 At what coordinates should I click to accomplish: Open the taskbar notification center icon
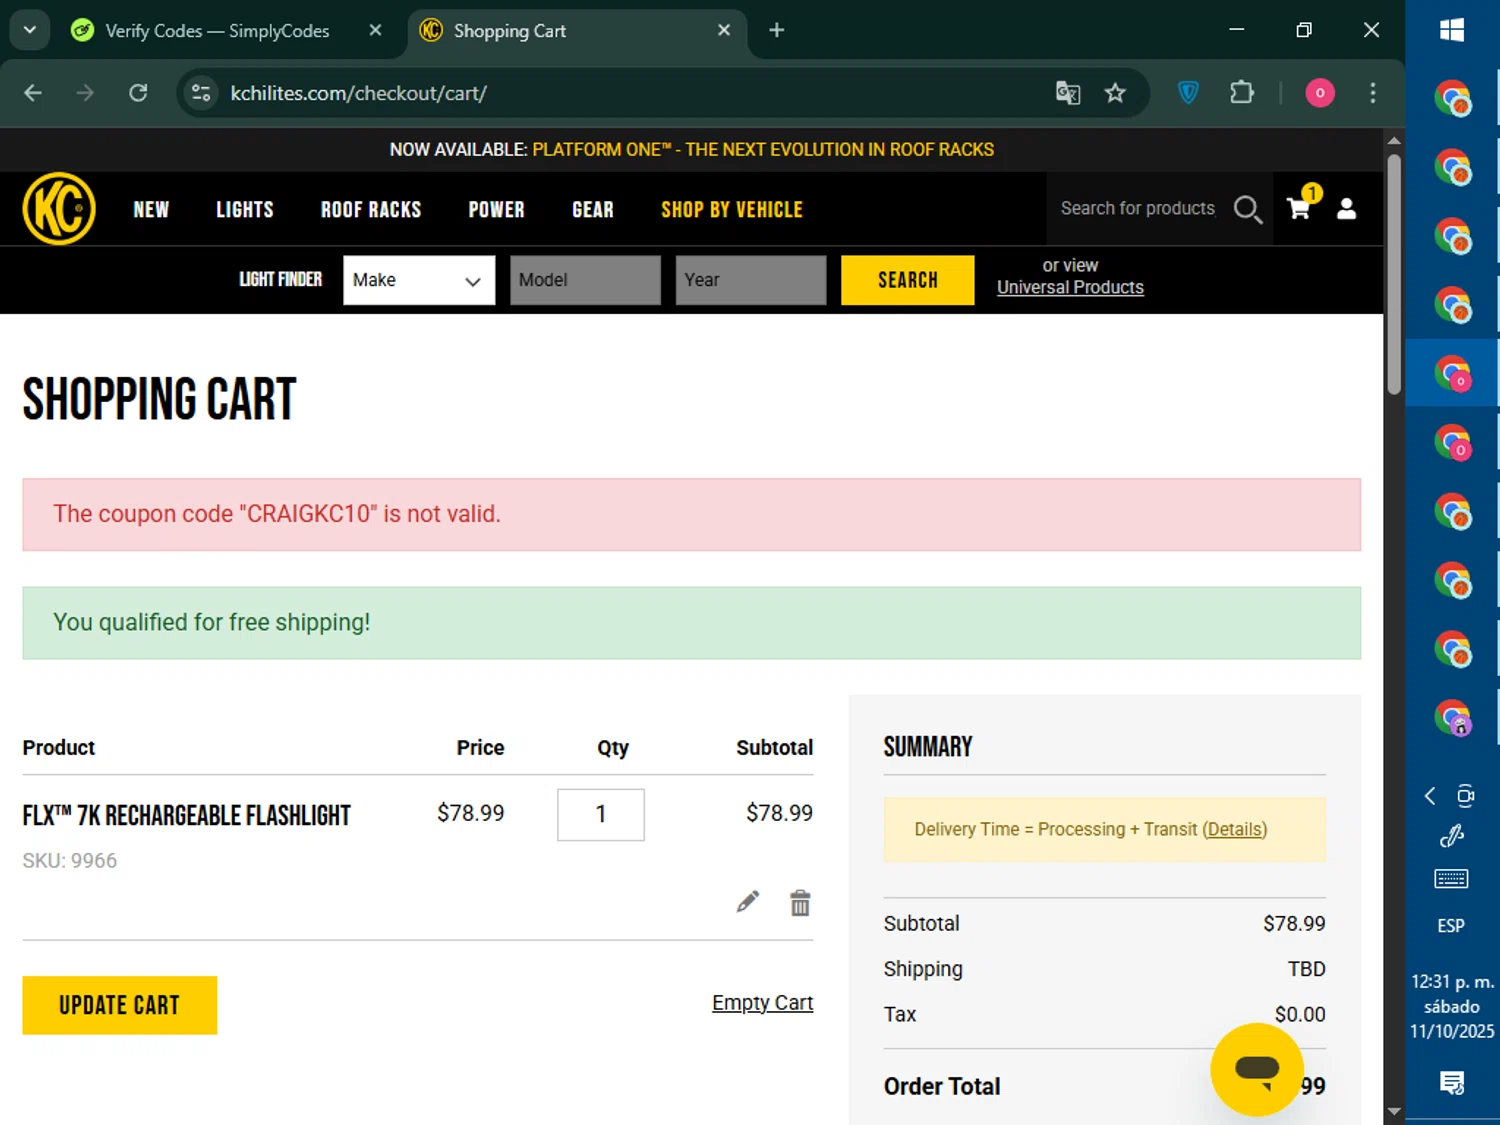point(1452,1082)
